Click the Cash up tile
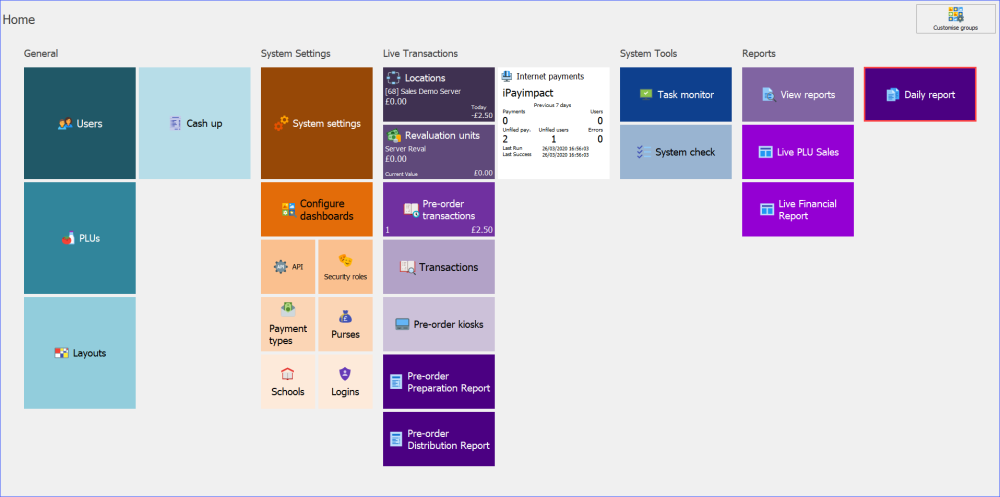Viewport: 1000px width, 497px height. tap(195, 123)
